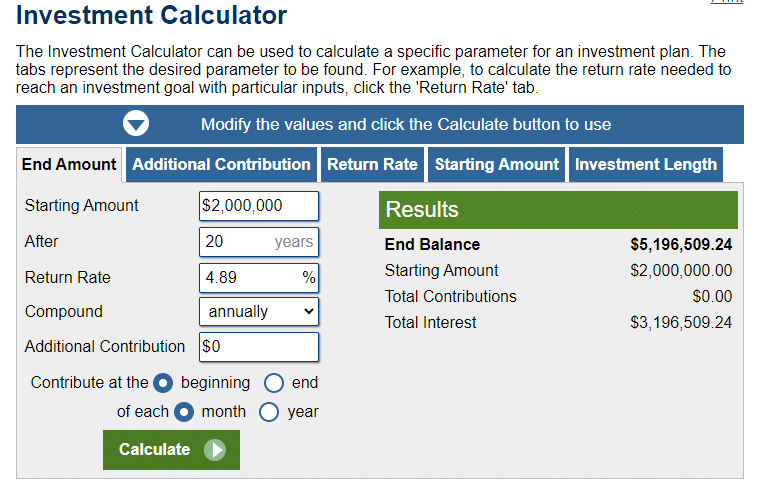Click the green Results header
This screenshot has height=488, width=769.
tap(558, 210)
